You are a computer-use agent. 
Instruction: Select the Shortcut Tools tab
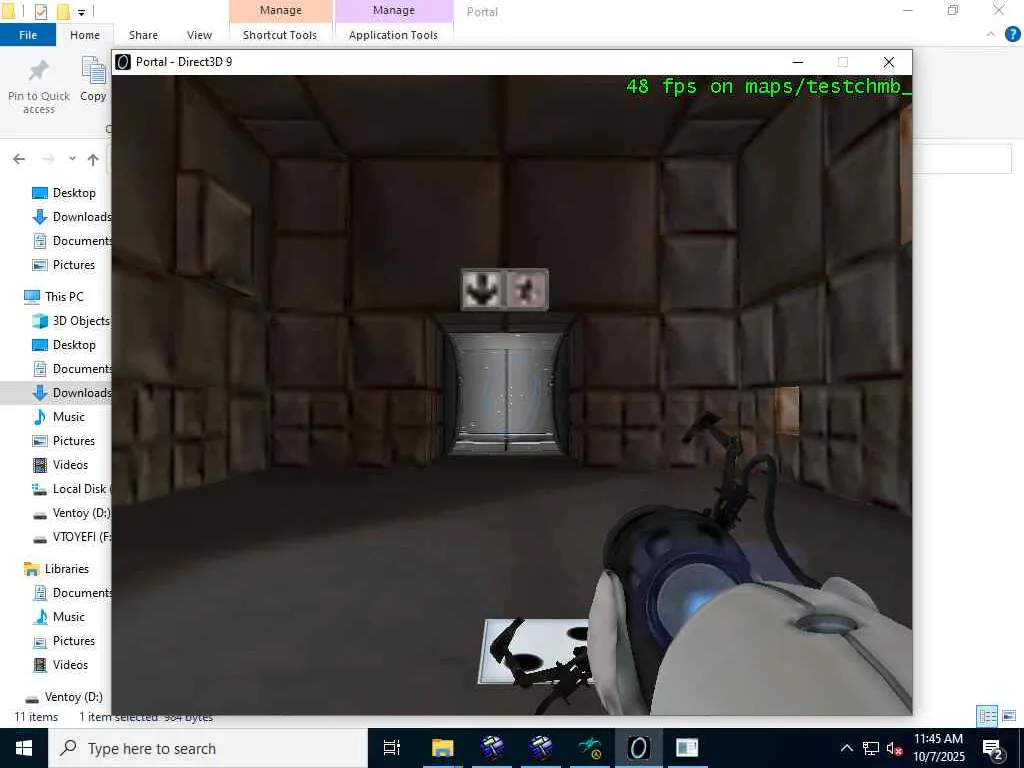280,35
